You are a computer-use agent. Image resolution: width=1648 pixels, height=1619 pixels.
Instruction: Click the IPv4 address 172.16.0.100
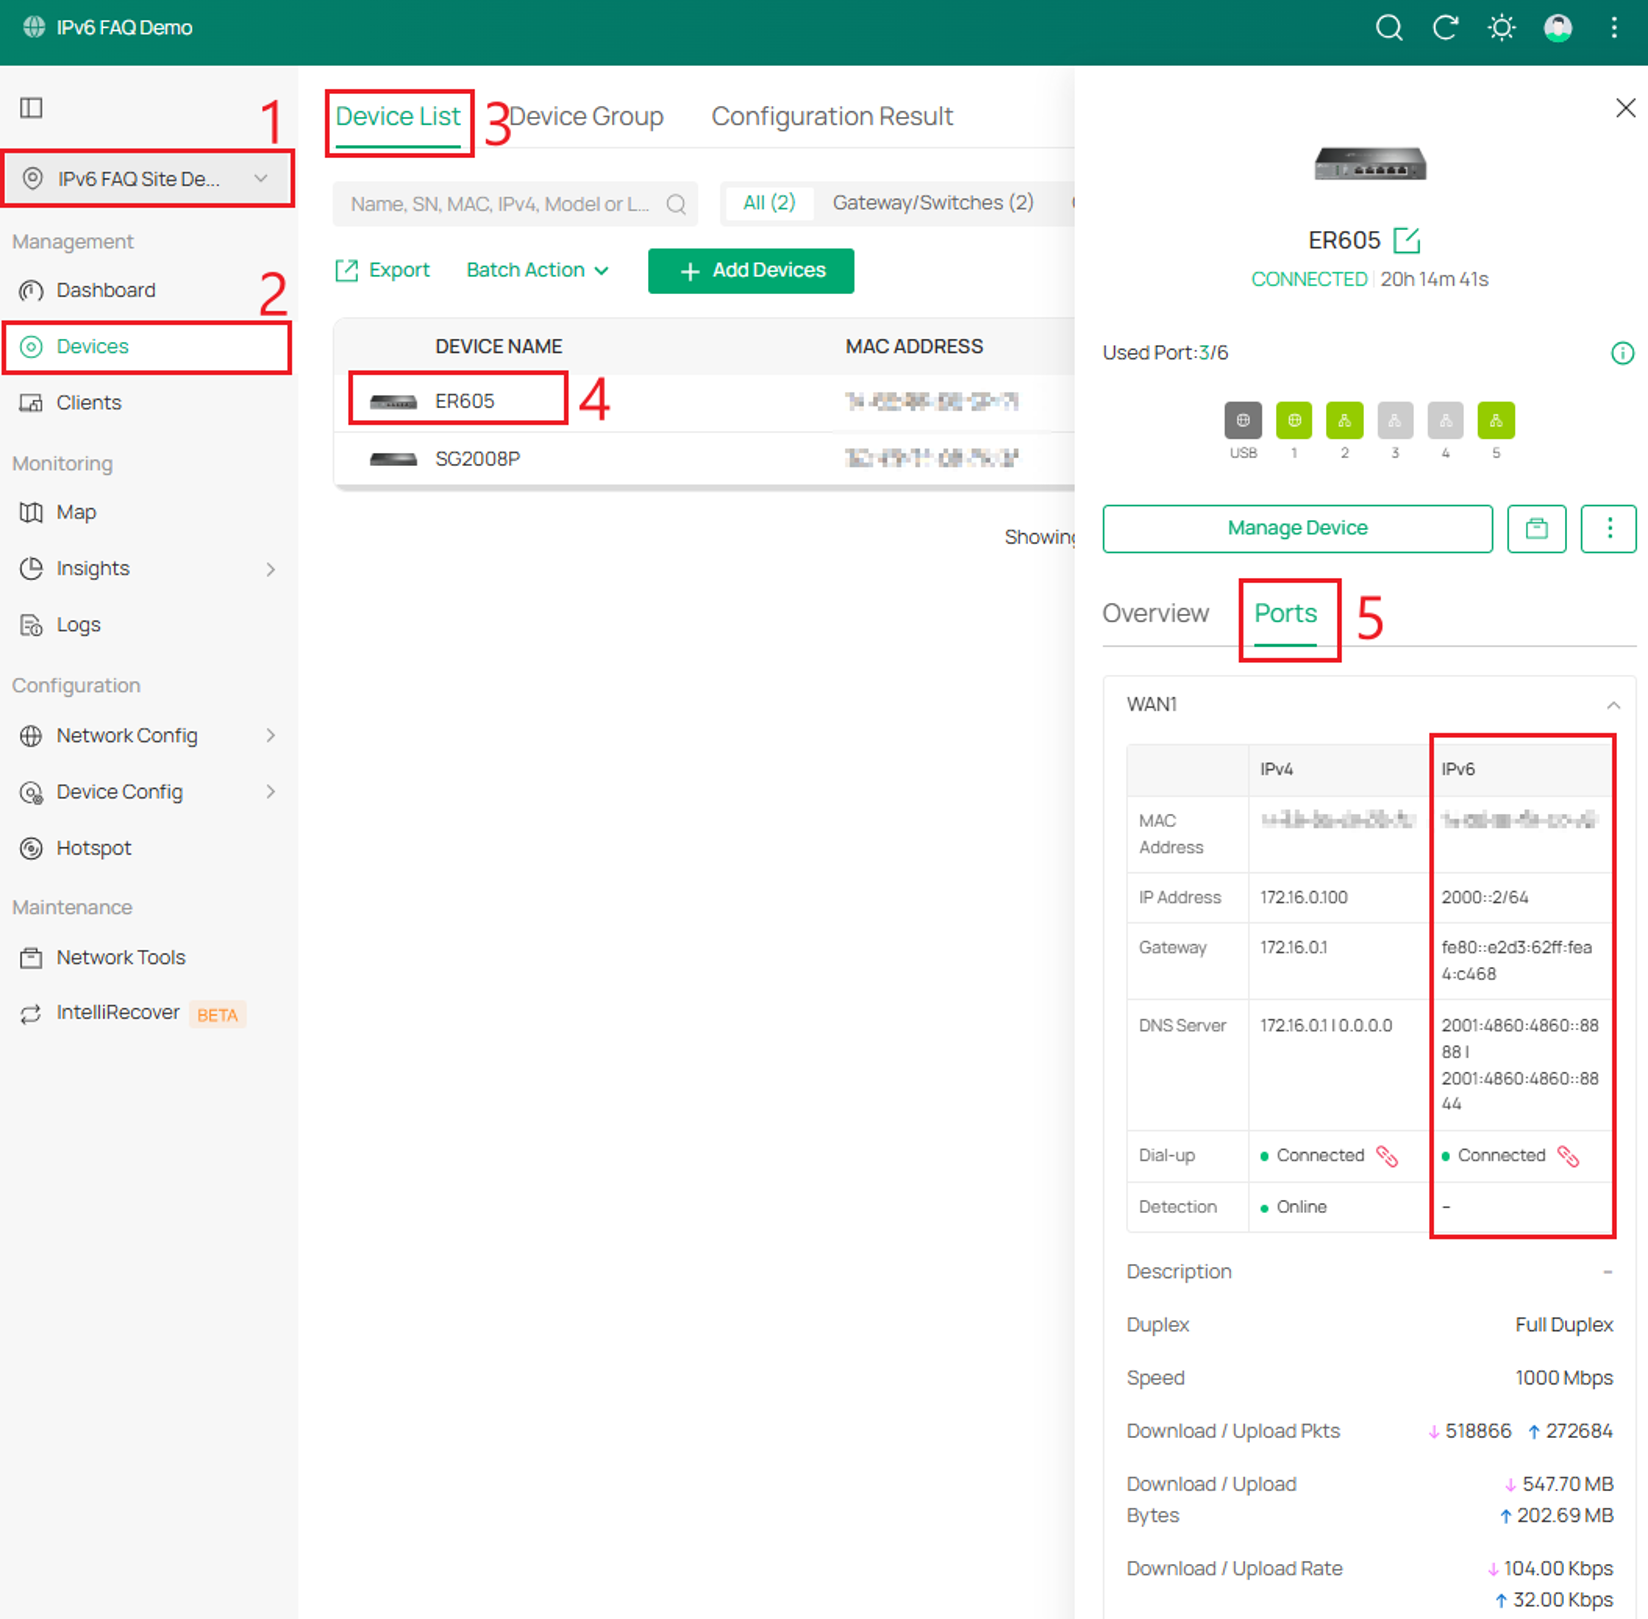click(x=1304, y=898)
